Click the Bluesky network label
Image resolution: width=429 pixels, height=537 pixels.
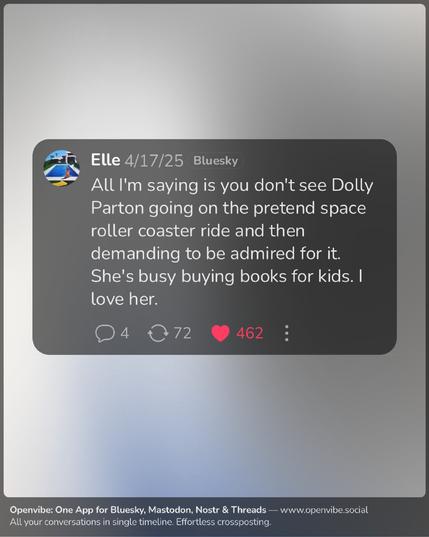215,161
